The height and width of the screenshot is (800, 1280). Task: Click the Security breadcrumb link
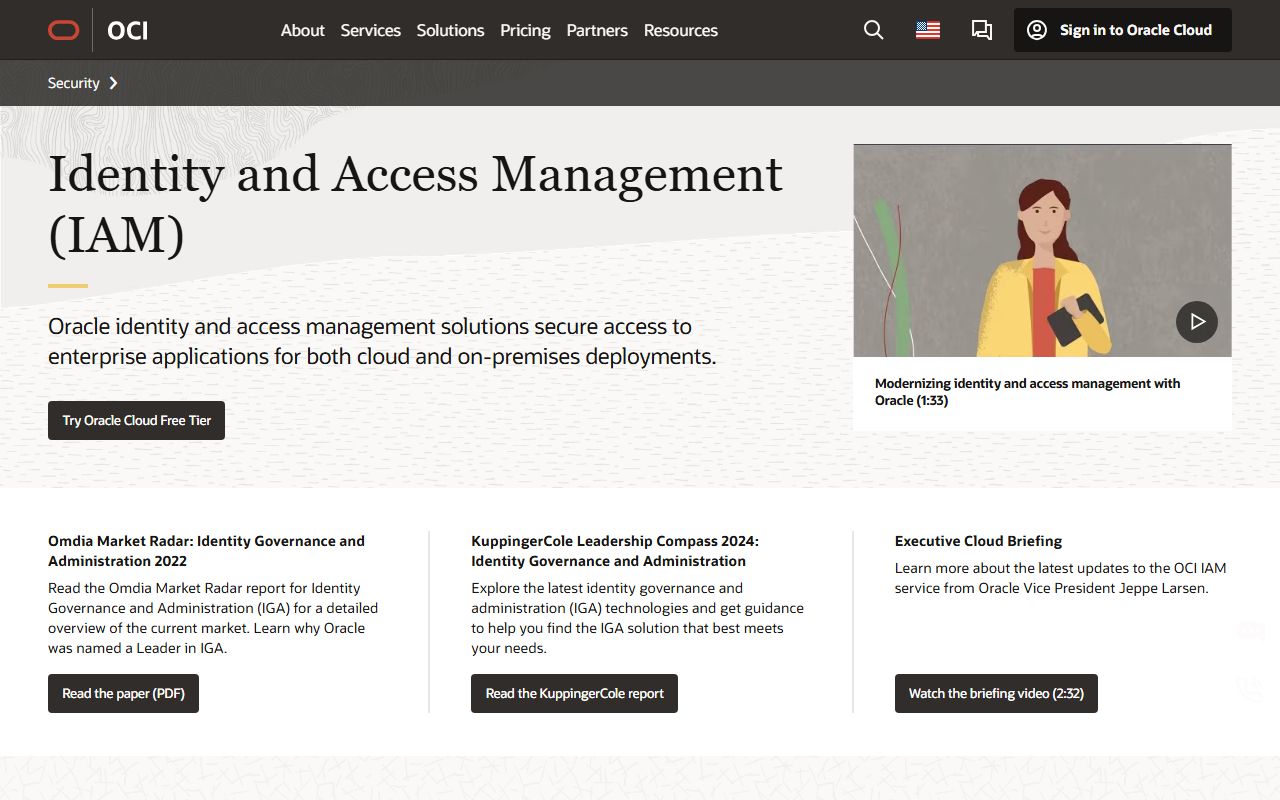pyautogui.click(x=72, y=83)
